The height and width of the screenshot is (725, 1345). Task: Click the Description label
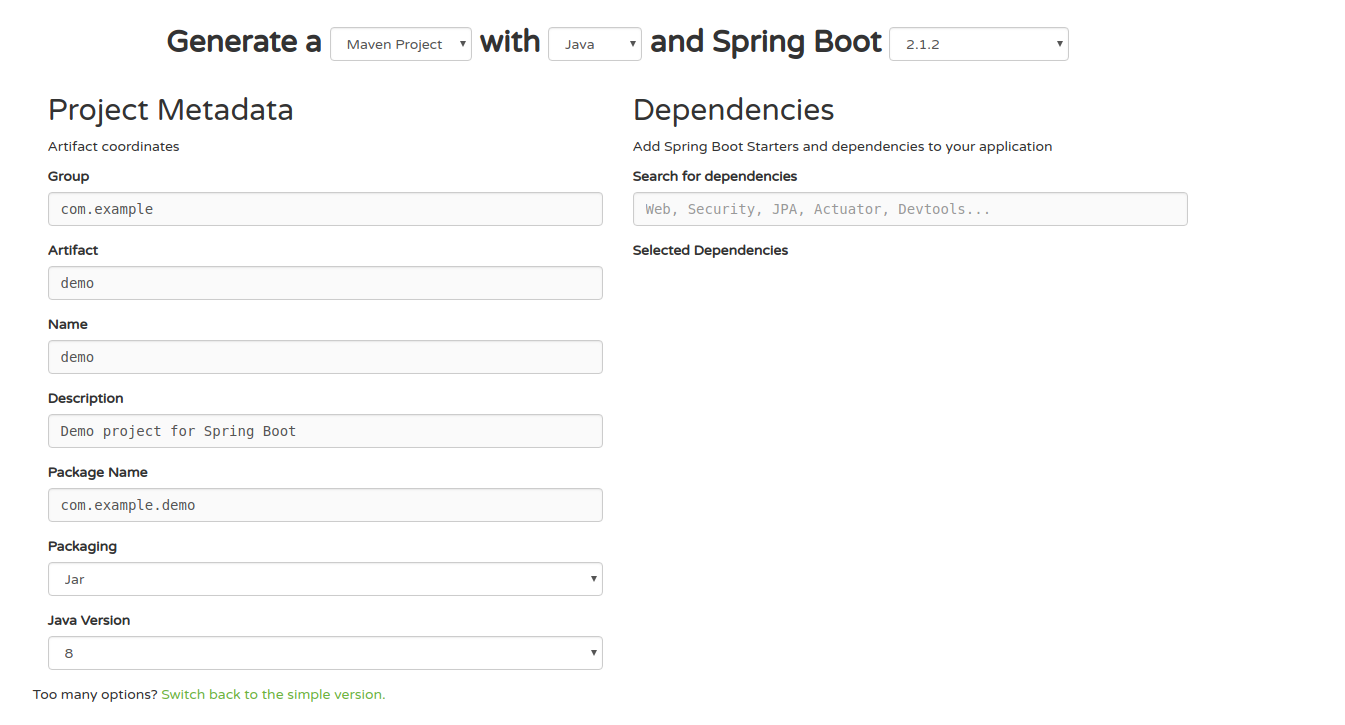(86, 398)
